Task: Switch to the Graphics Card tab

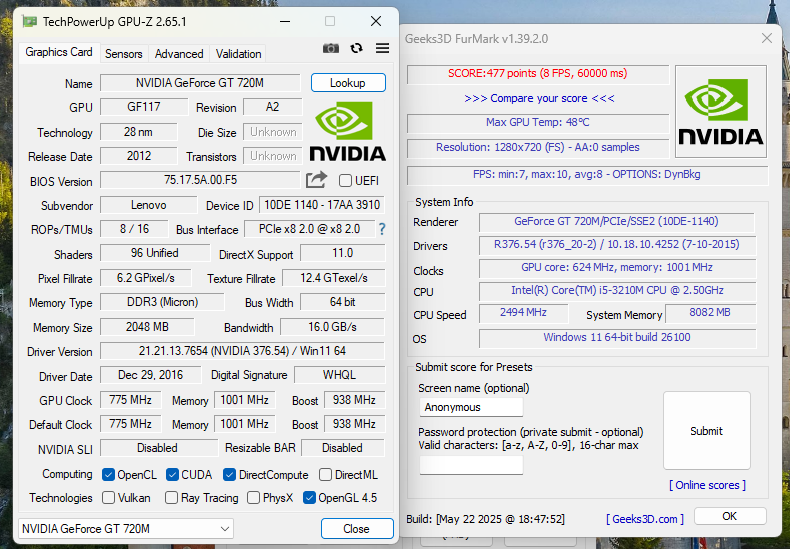Action: click(58, 52)
